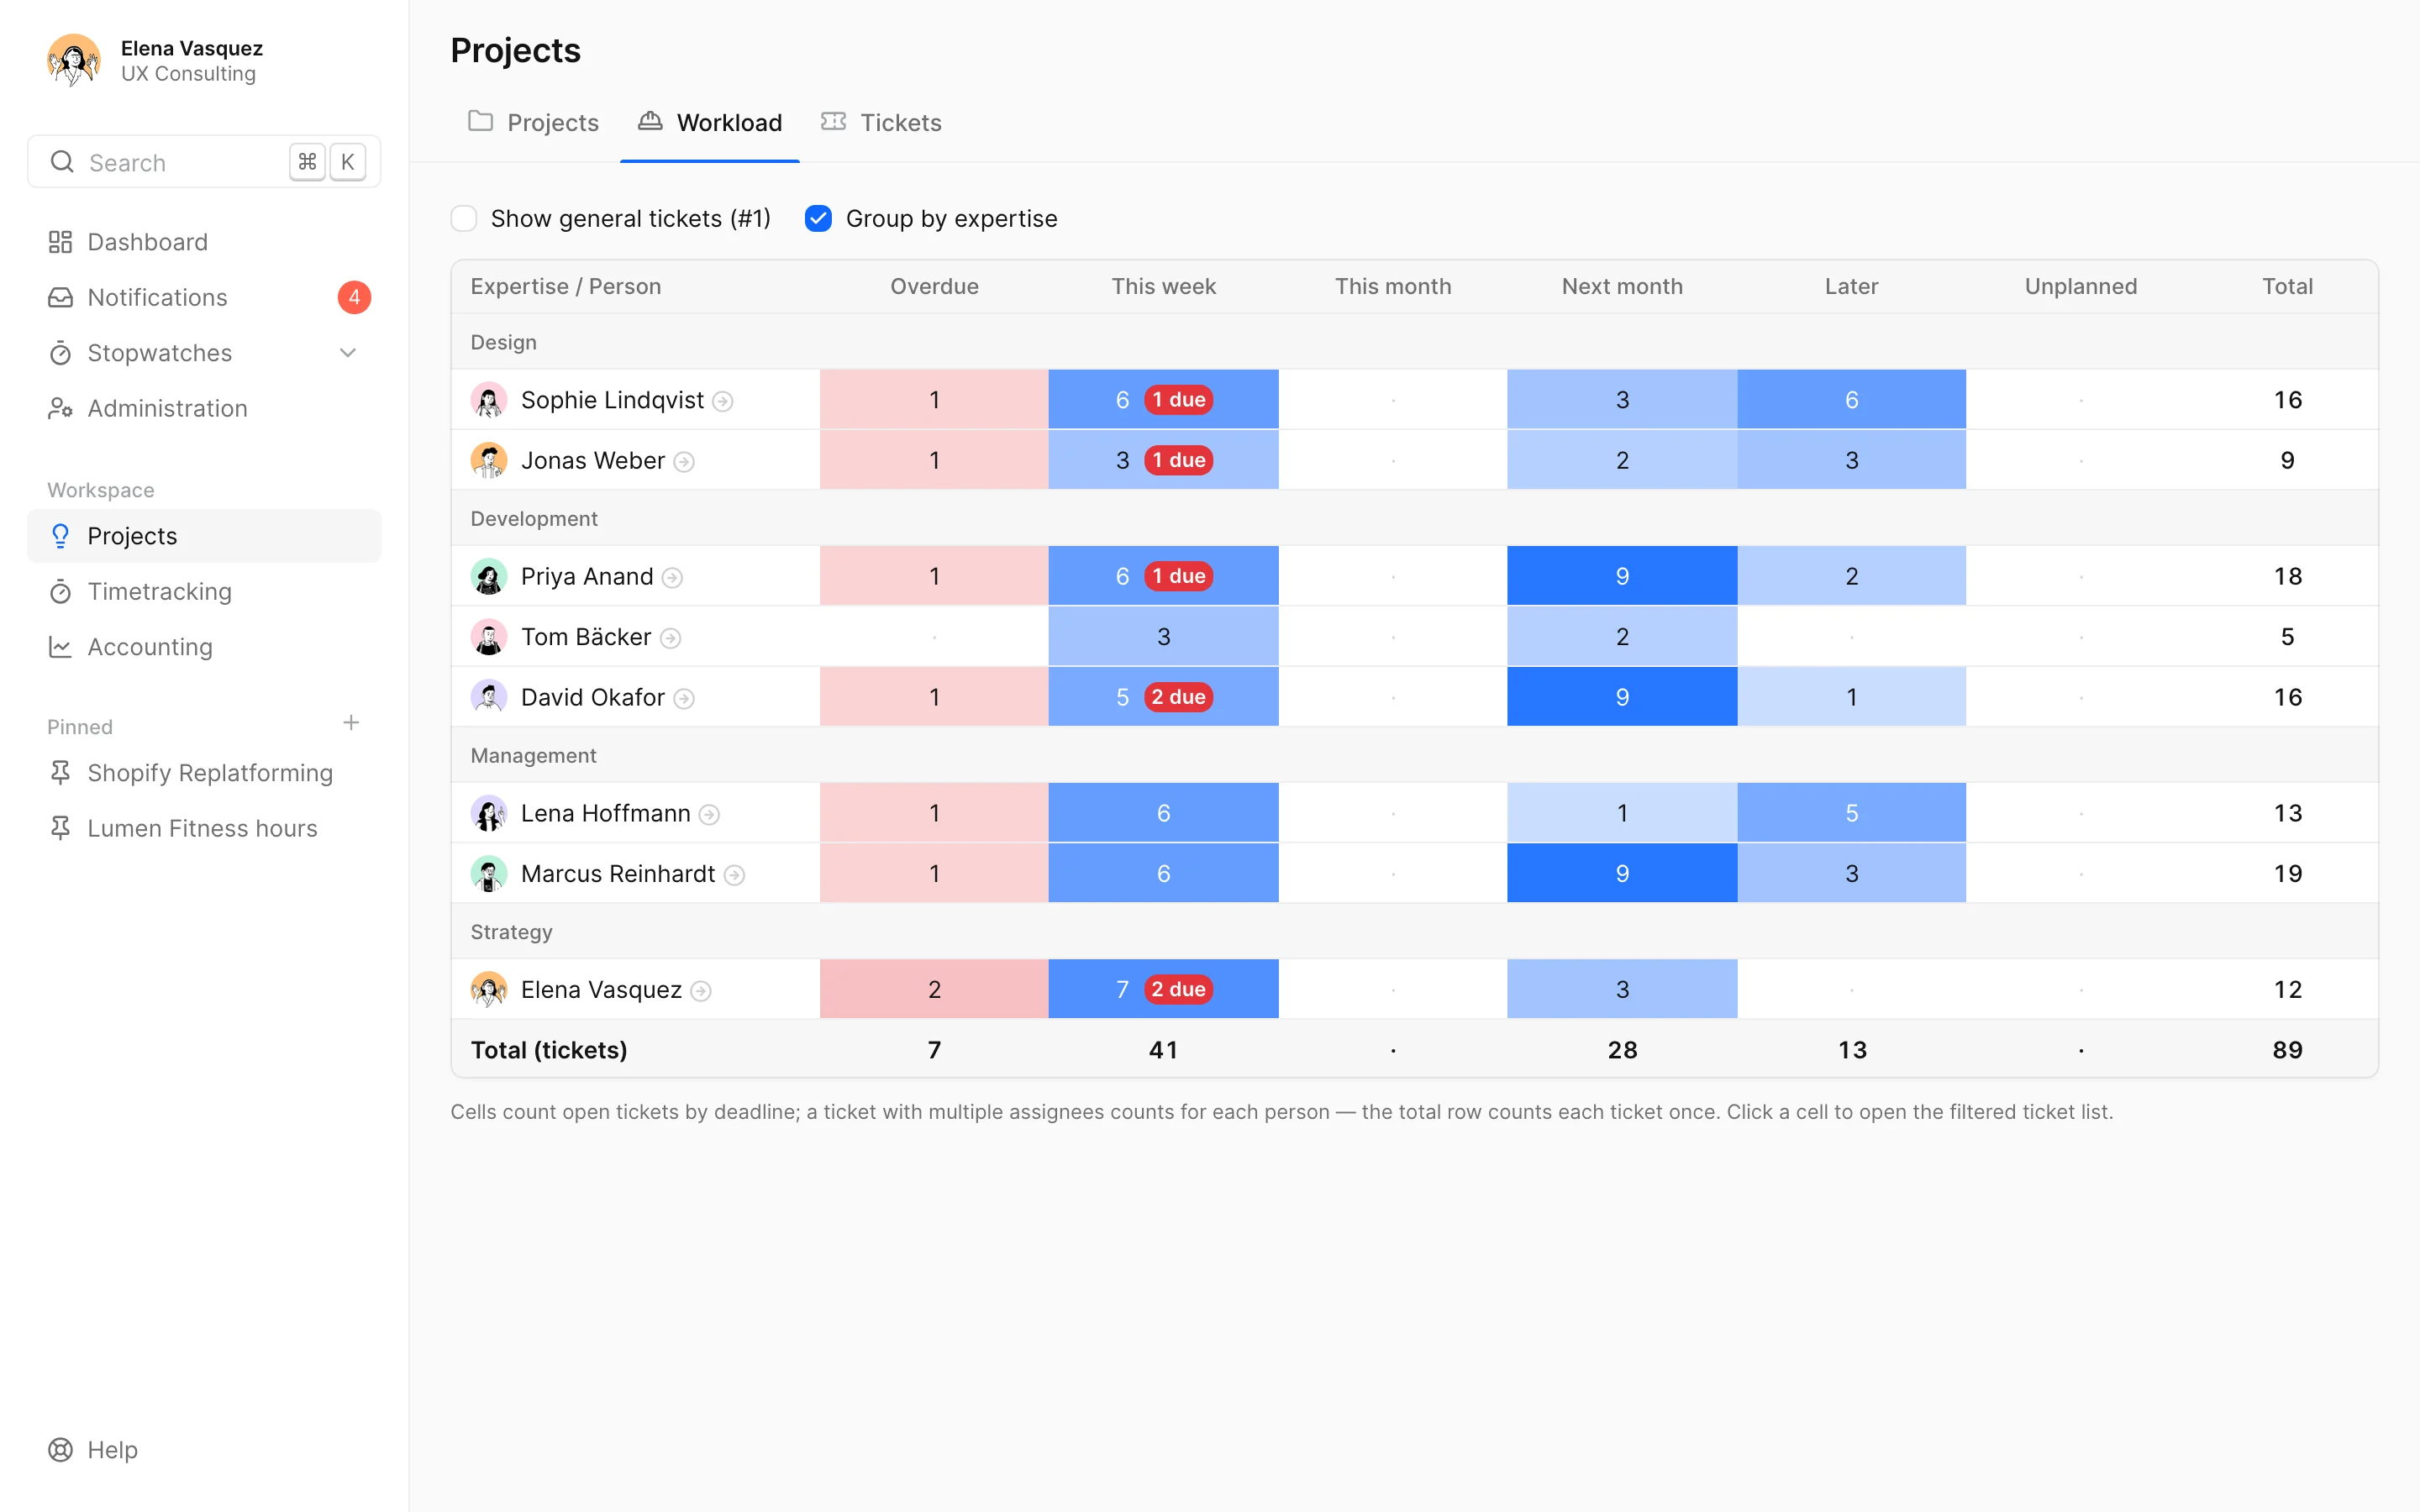The width and height of the screenshot is (2420, 1512).
Task: Click the Help lifebuoy icon
Action: tap(60, 1449)
